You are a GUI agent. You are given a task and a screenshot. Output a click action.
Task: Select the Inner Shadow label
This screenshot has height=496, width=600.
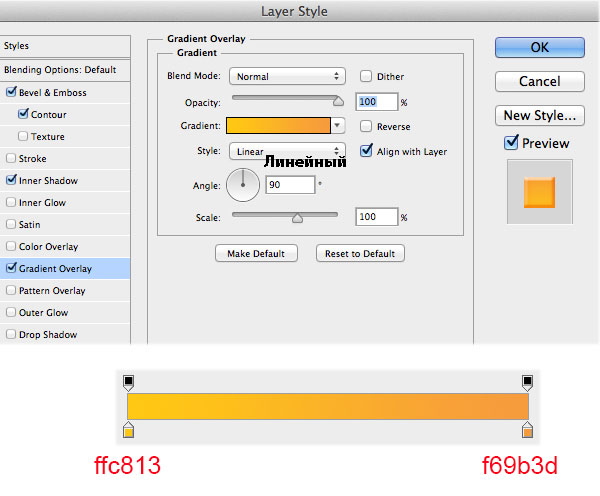(48, 181)
